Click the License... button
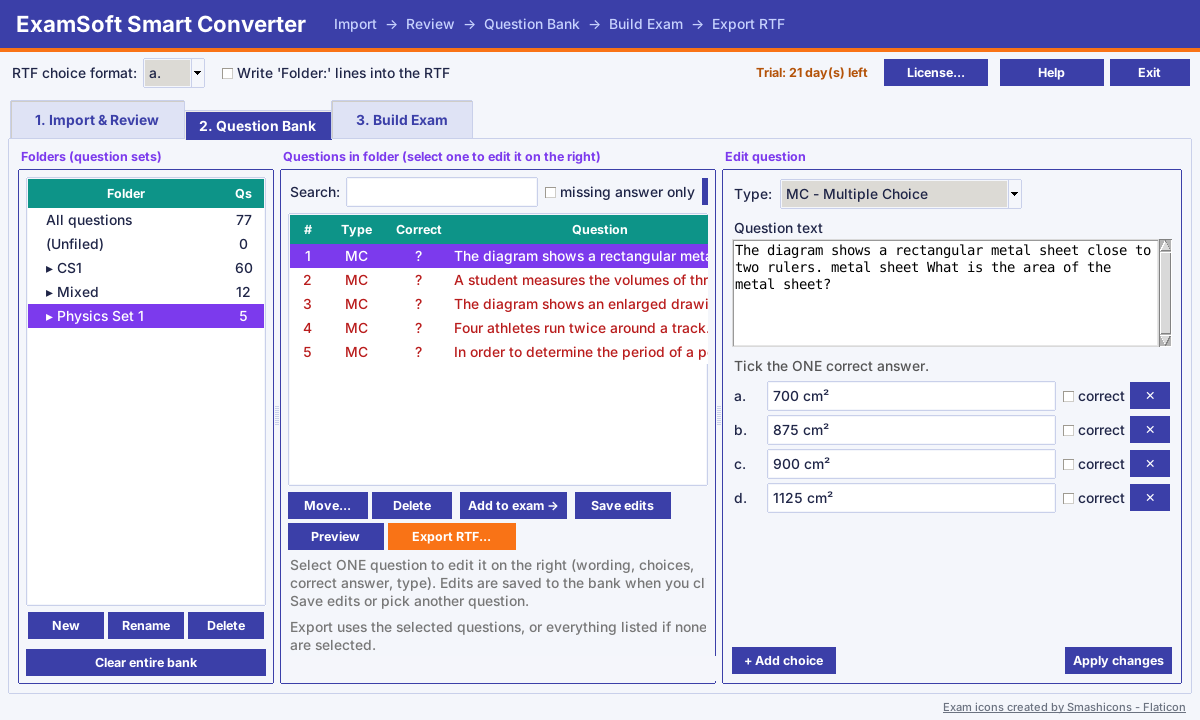The image size is (1200, 720). click(936, 73)
